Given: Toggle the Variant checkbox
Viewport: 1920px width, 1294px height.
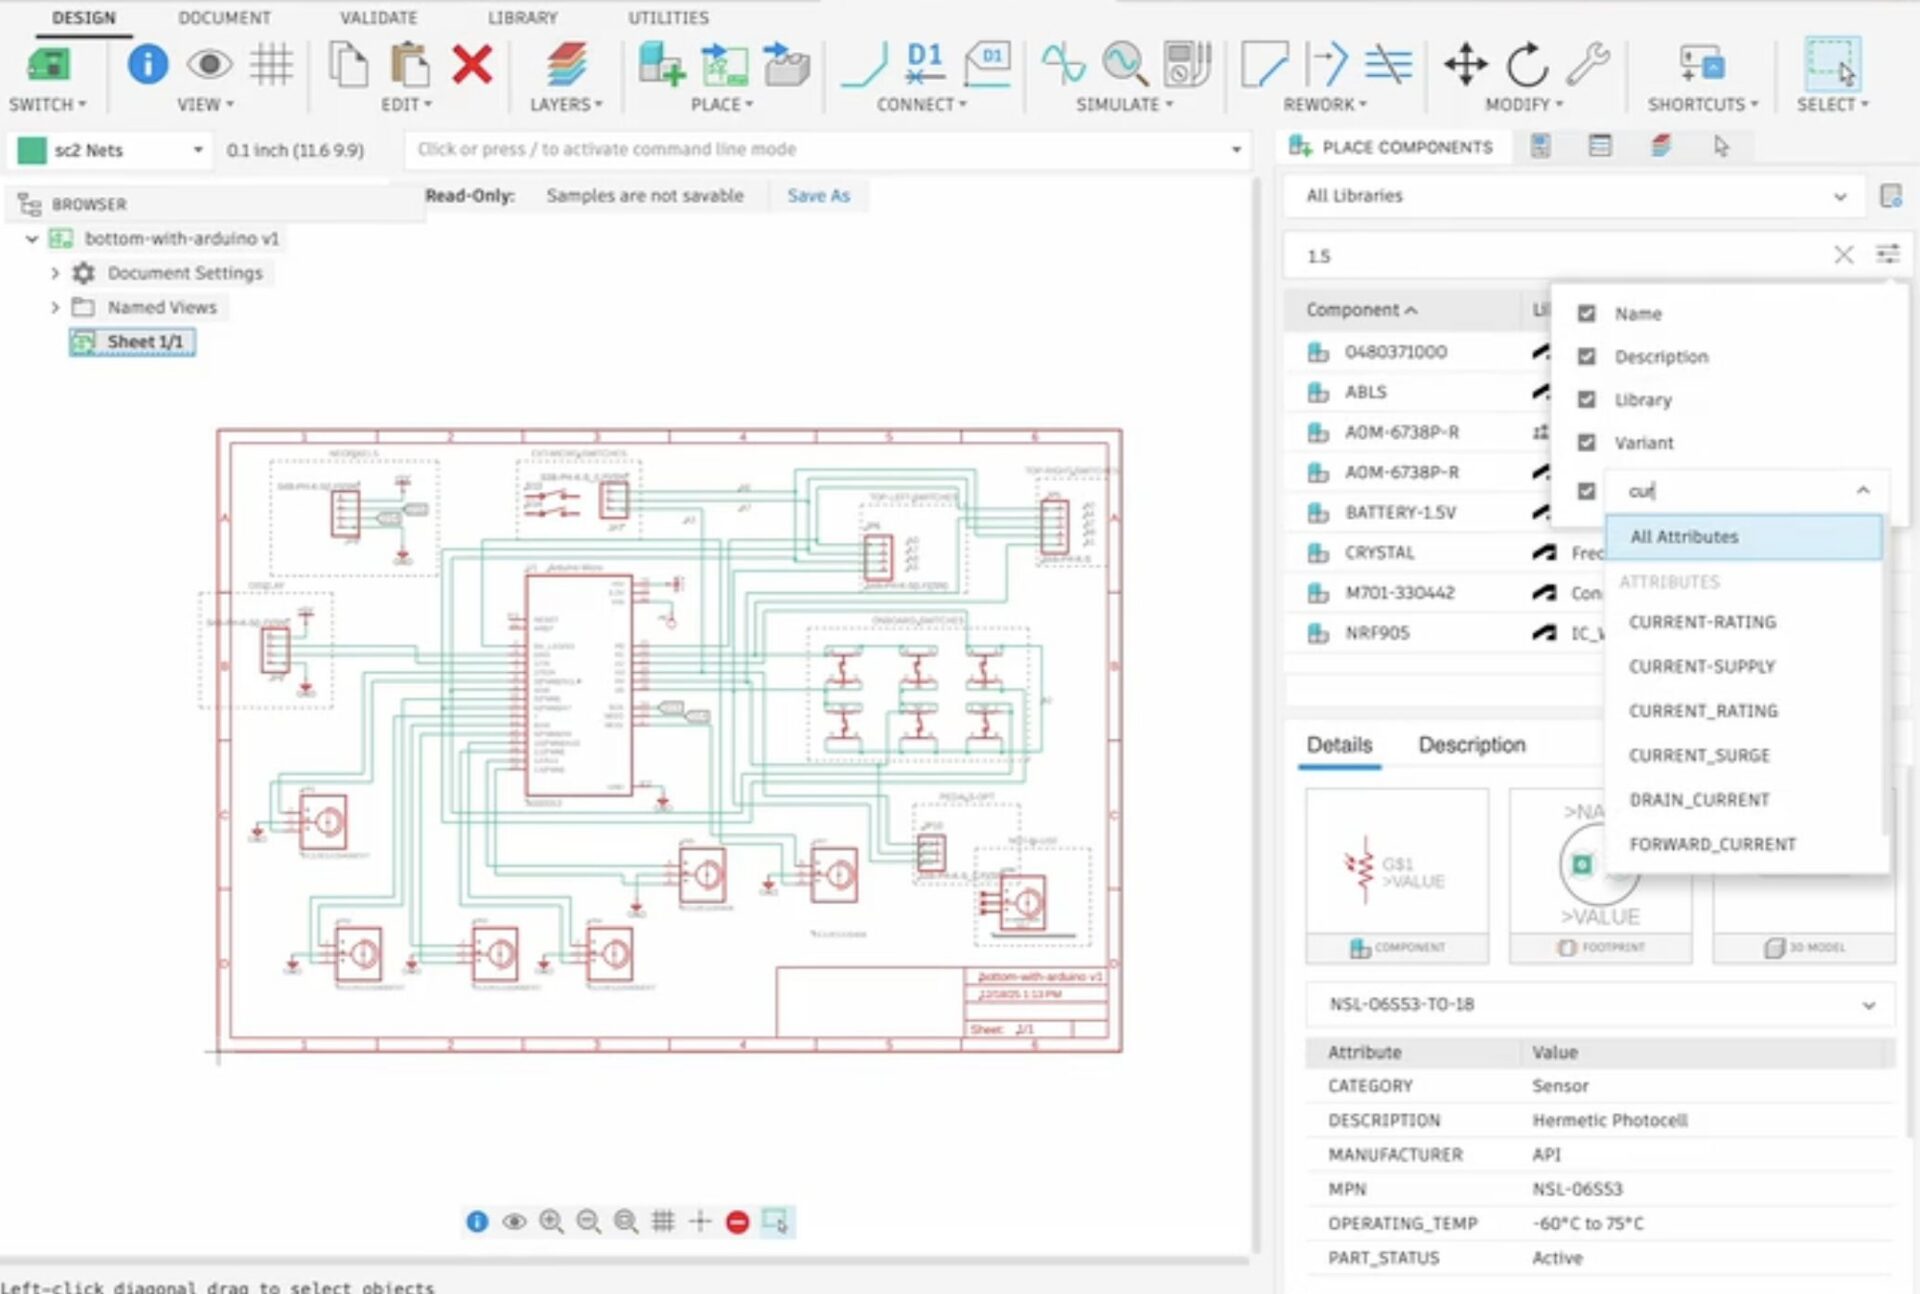Looking at the screenshot, I should (1586, 443).
